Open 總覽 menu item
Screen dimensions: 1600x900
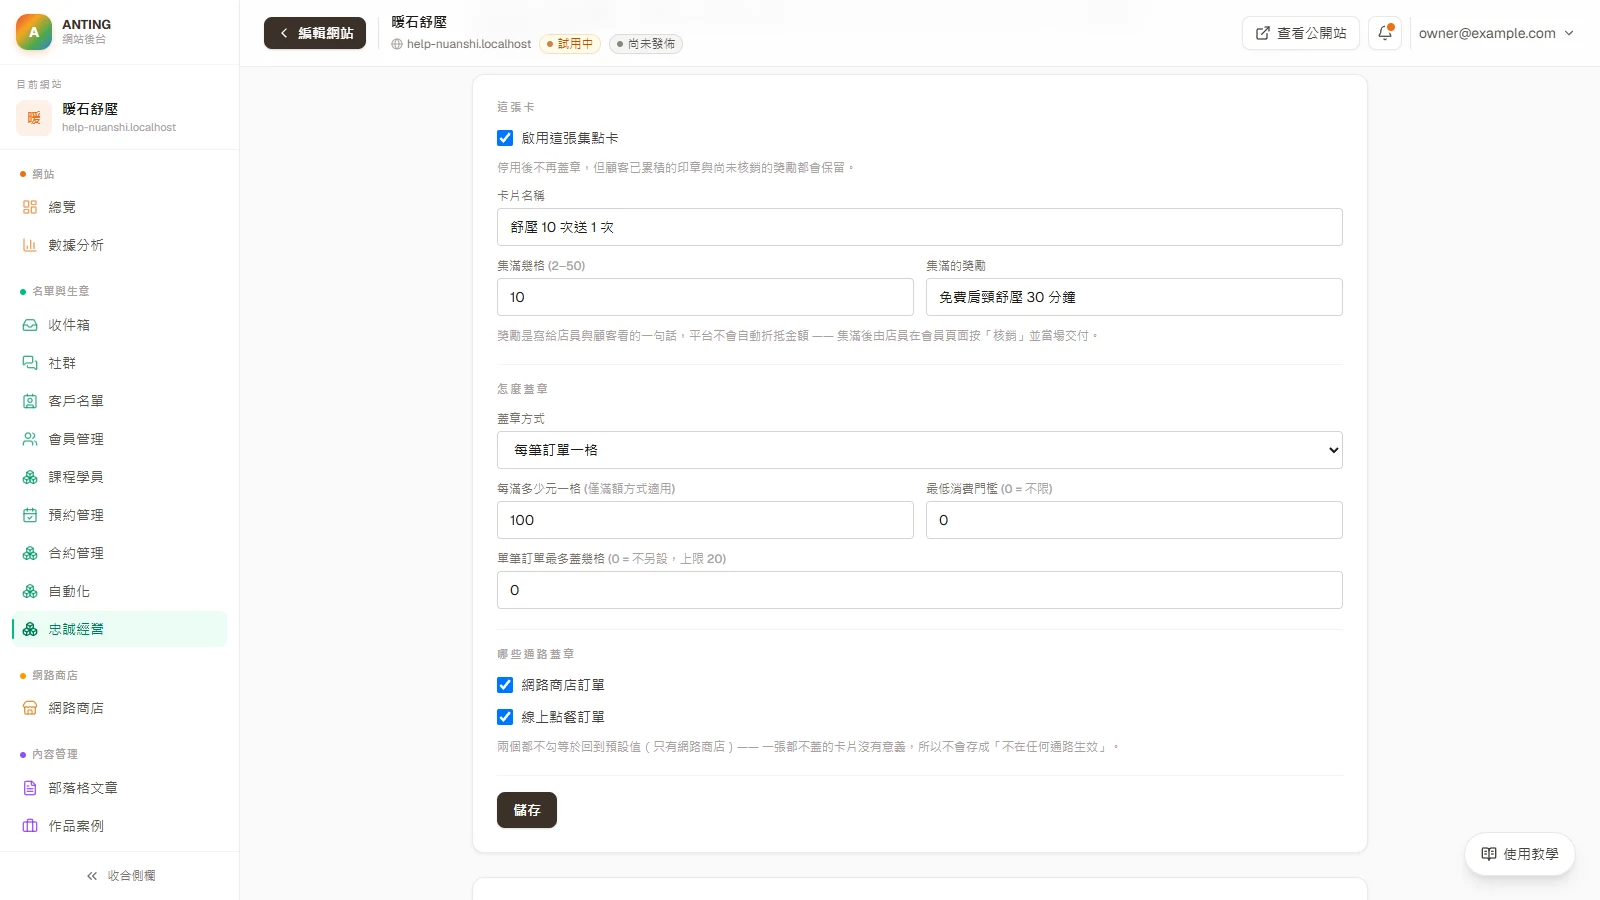click(119, 207)
